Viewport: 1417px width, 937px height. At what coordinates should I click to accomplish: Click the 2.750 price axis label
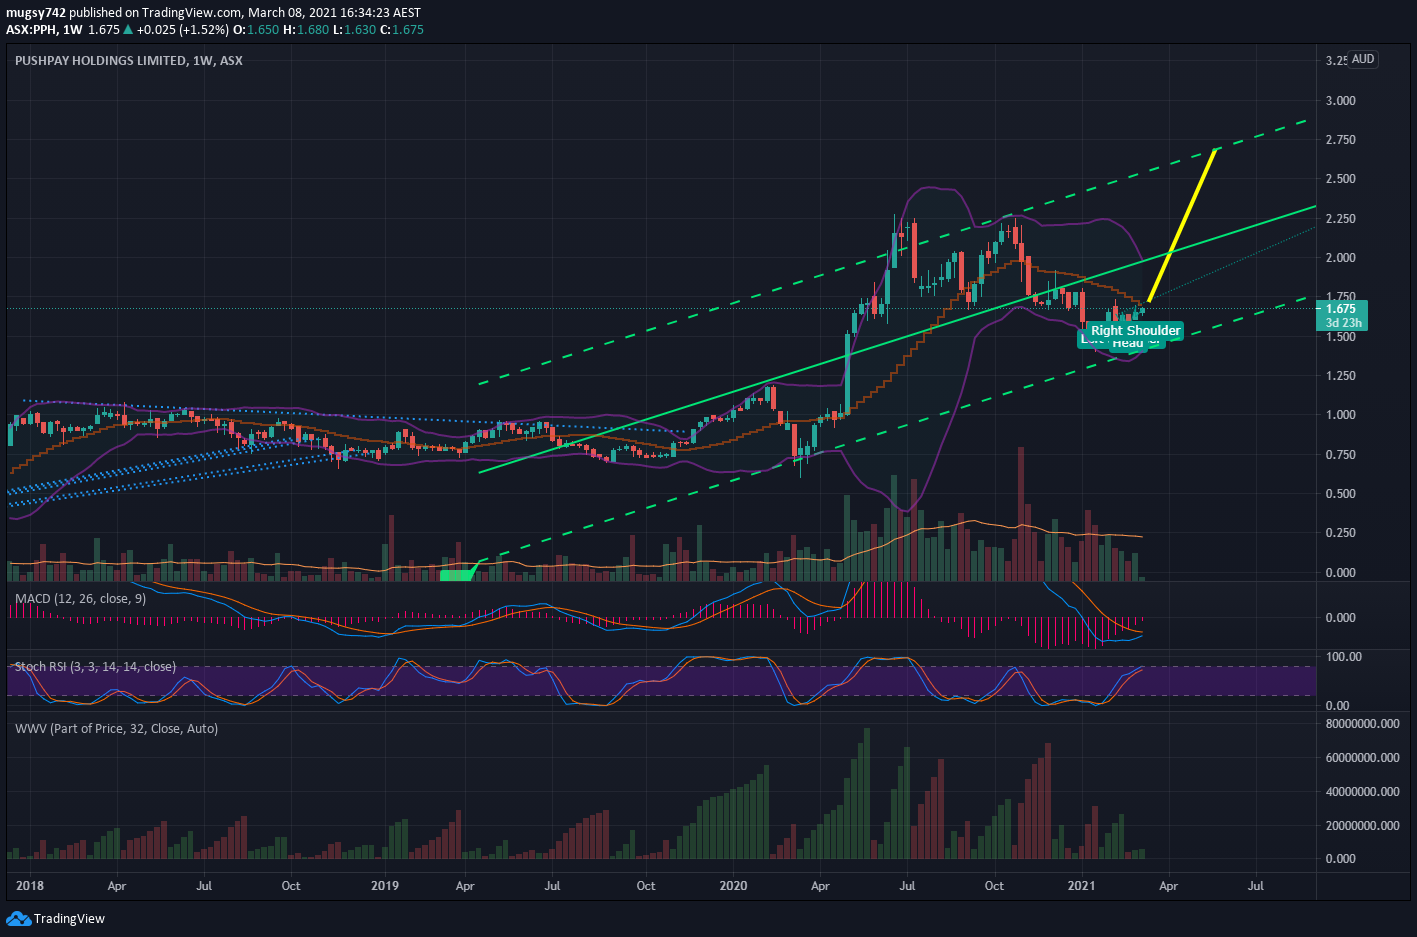[1340, 139]
